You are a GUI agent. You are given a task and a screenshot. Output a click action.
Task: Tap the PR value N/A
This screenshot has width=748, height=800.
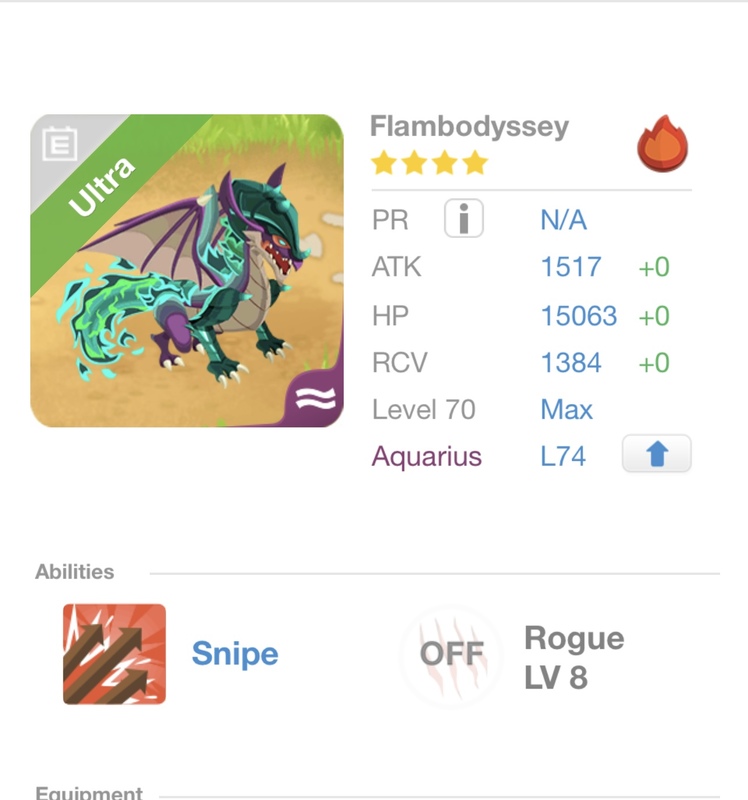(563, 220)
